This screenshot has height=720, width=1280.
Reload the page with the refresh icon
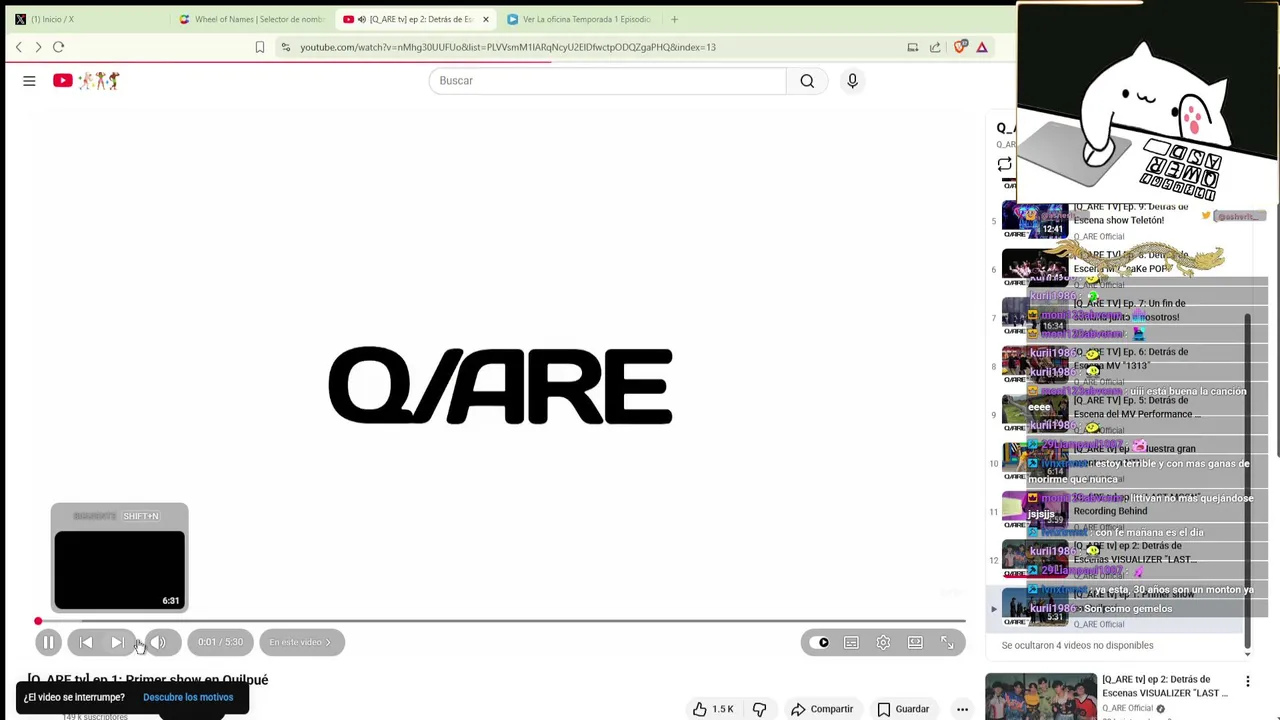coord(58,47)
